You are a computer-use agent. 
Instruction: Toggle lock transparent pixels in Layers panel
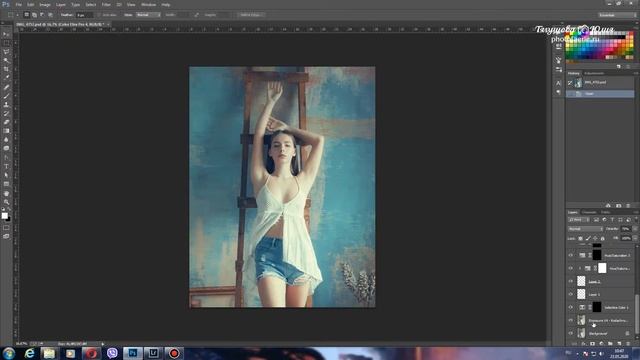coord(580,238)
